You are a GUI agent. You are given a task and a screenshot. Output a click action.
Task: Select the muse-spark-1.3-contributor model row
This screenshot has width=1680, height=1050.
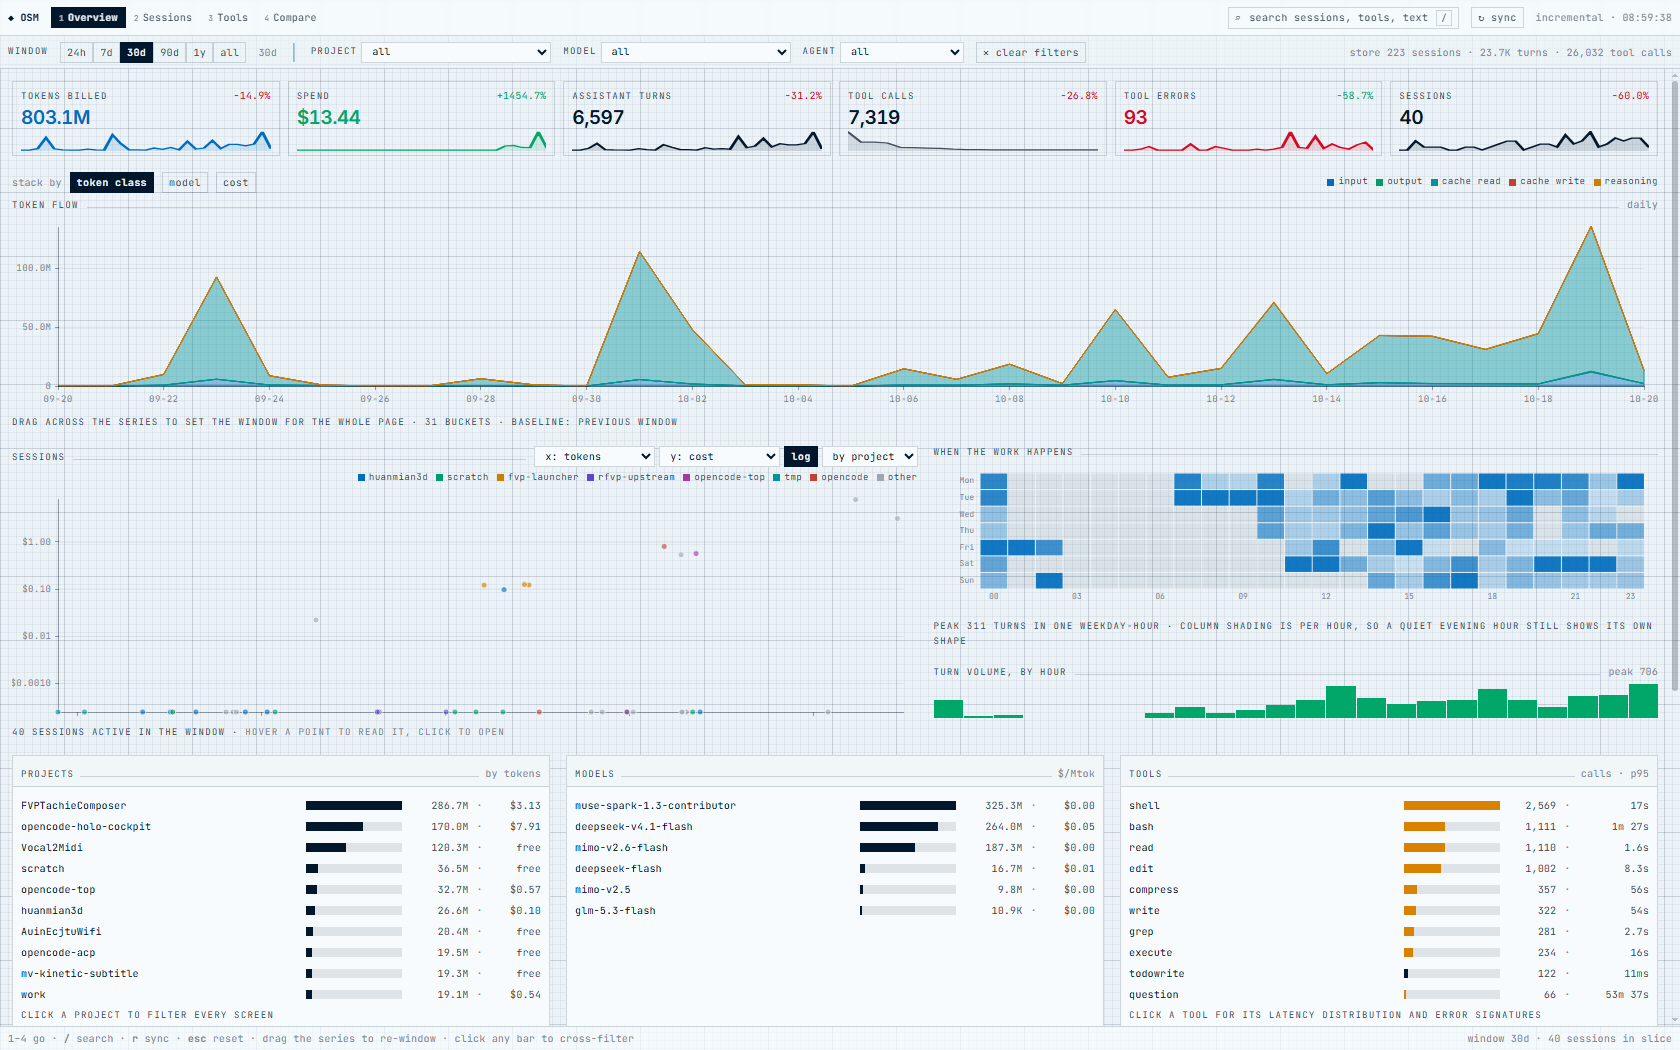(x=835, y=805)
